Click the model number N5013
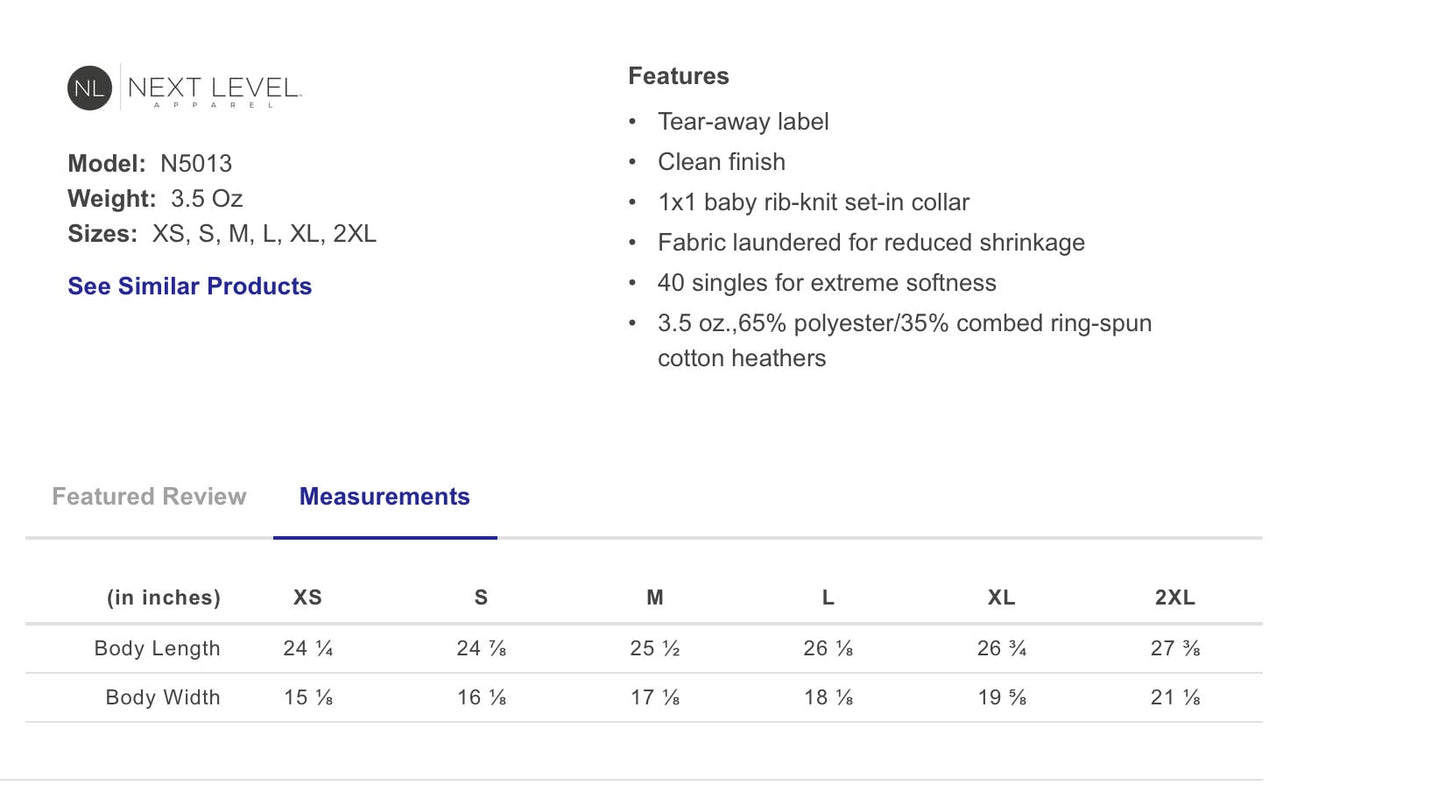1445x785 pixels. point(196,164)
